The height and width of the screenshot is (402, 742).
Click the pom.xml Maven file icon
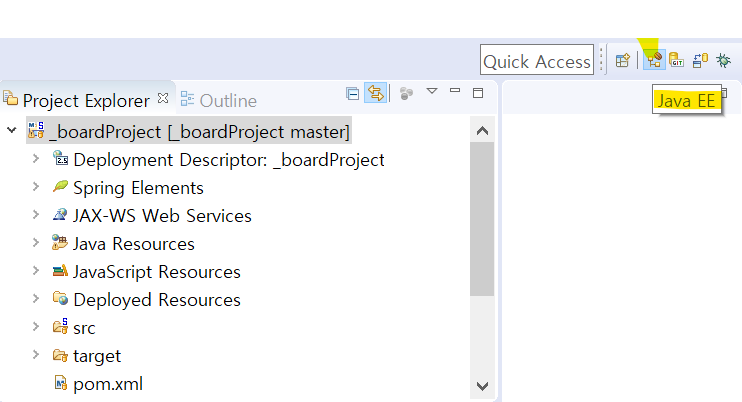[x=61, y=382]
